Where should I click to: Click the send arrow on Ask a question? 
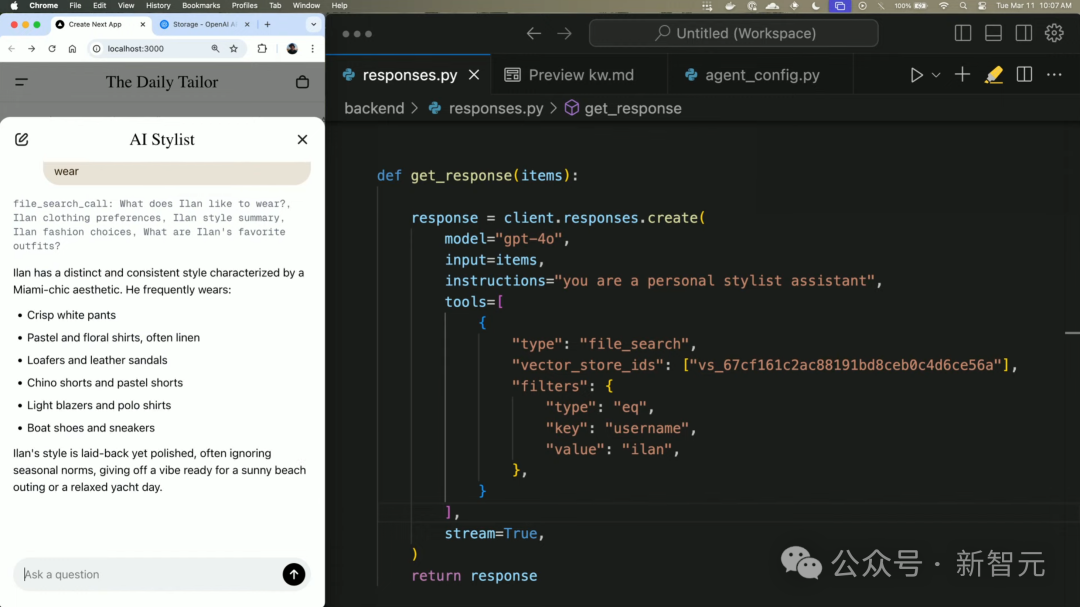click(293, 574)
